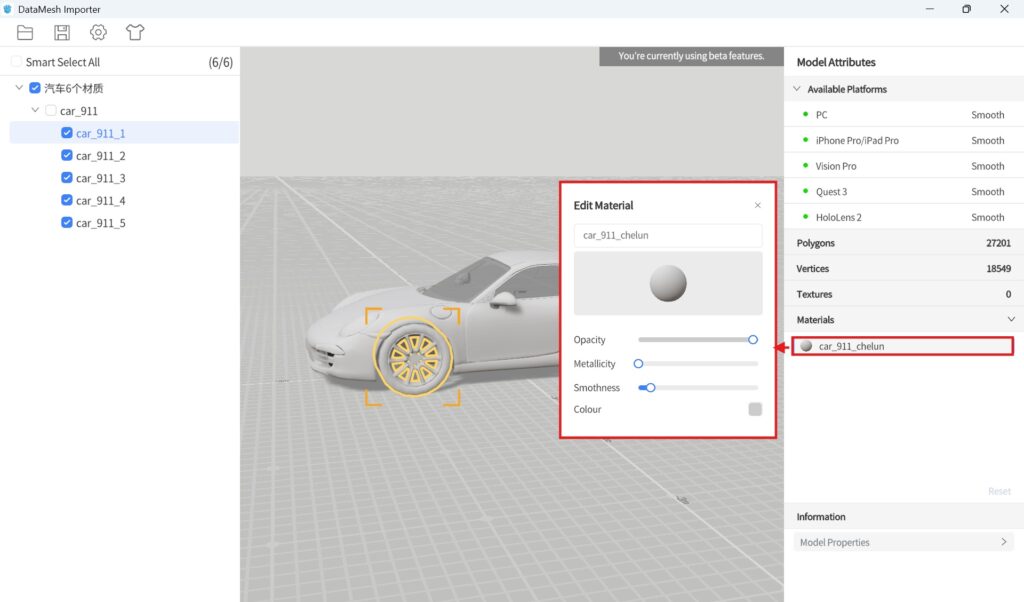Click the shirt (material library) toolbar icon
The height and width of the screenshot is (602, 1024).
(135, 32)
